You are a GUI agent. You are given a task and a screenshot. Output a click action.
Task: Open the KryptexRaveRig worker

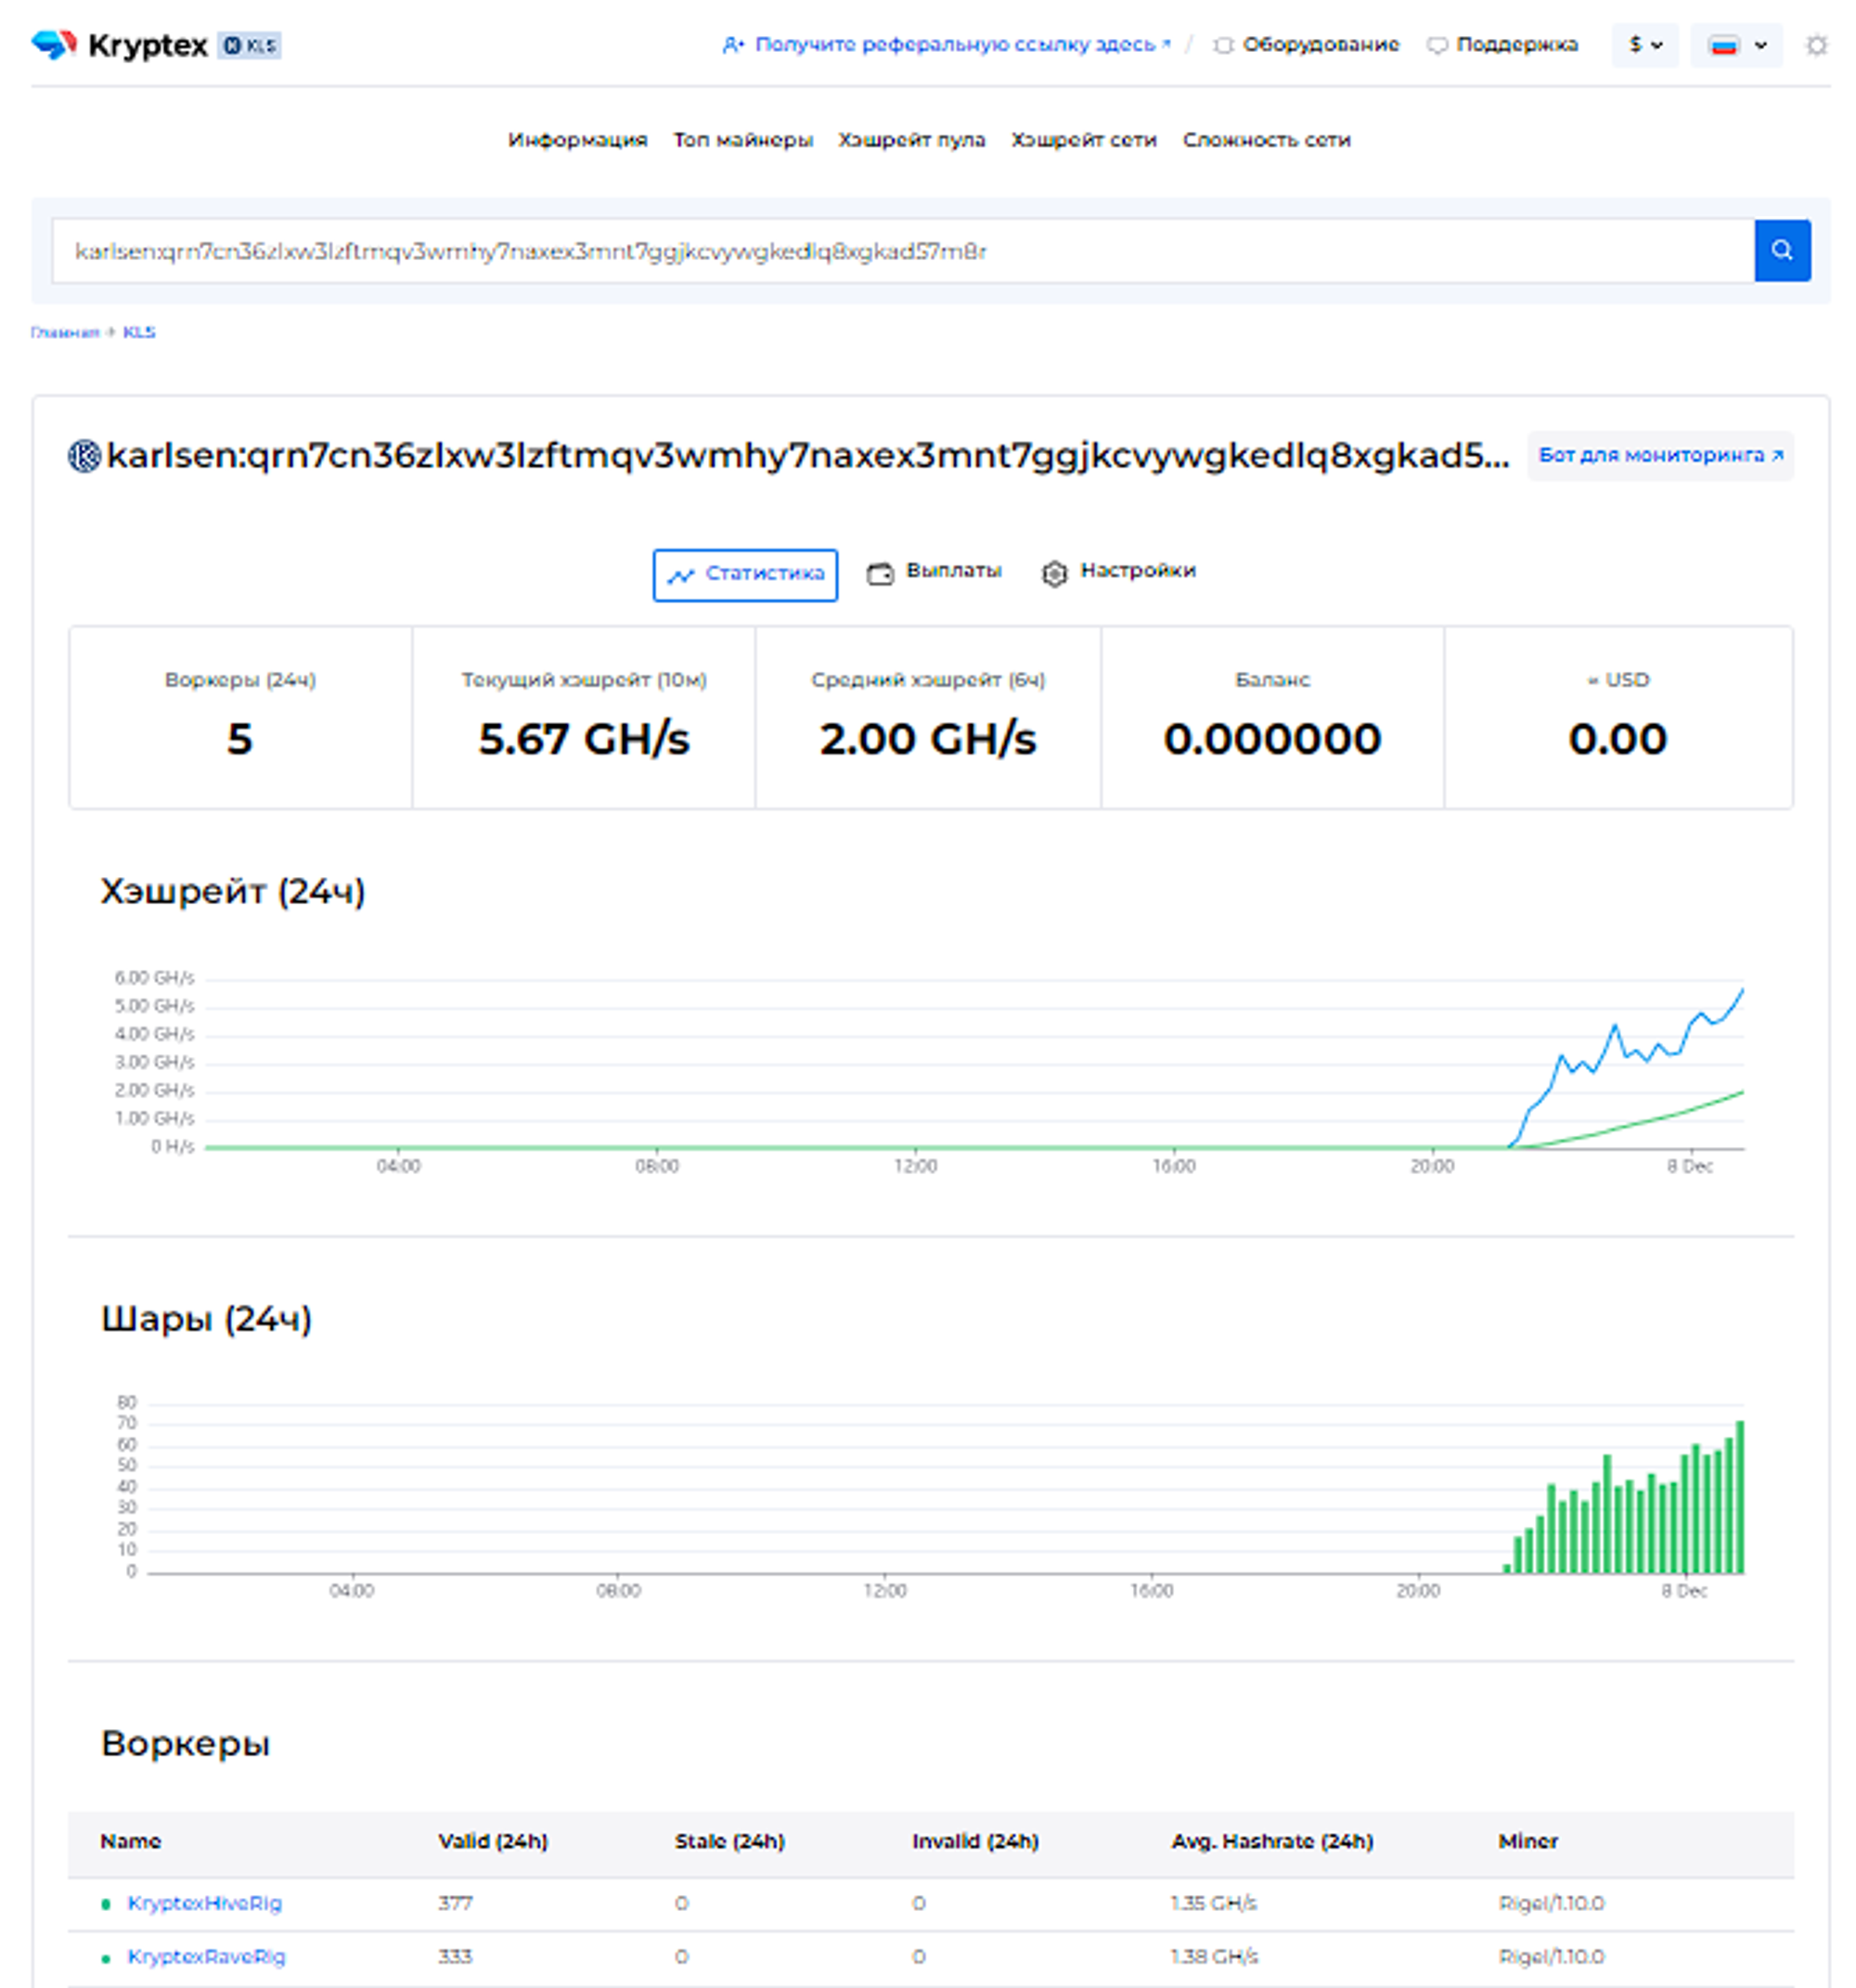click(206, 1957)
